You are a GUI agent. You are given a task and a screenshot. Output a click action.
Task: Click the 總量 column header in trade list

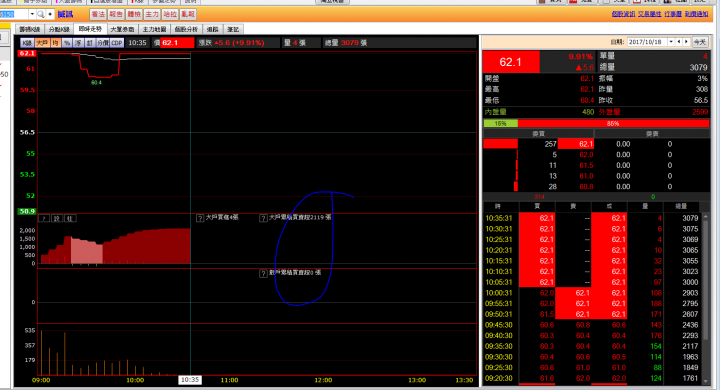point(681,207)
